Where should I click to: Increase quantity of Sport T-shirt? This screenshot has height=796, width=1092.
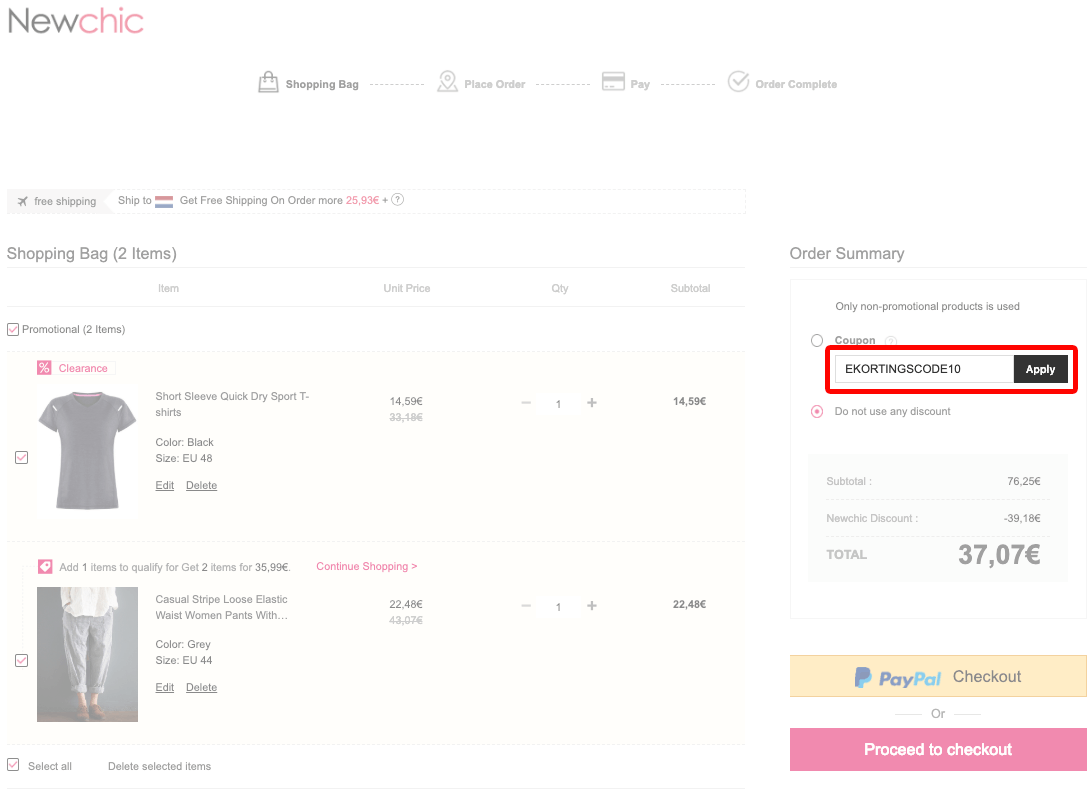(591, 403)
